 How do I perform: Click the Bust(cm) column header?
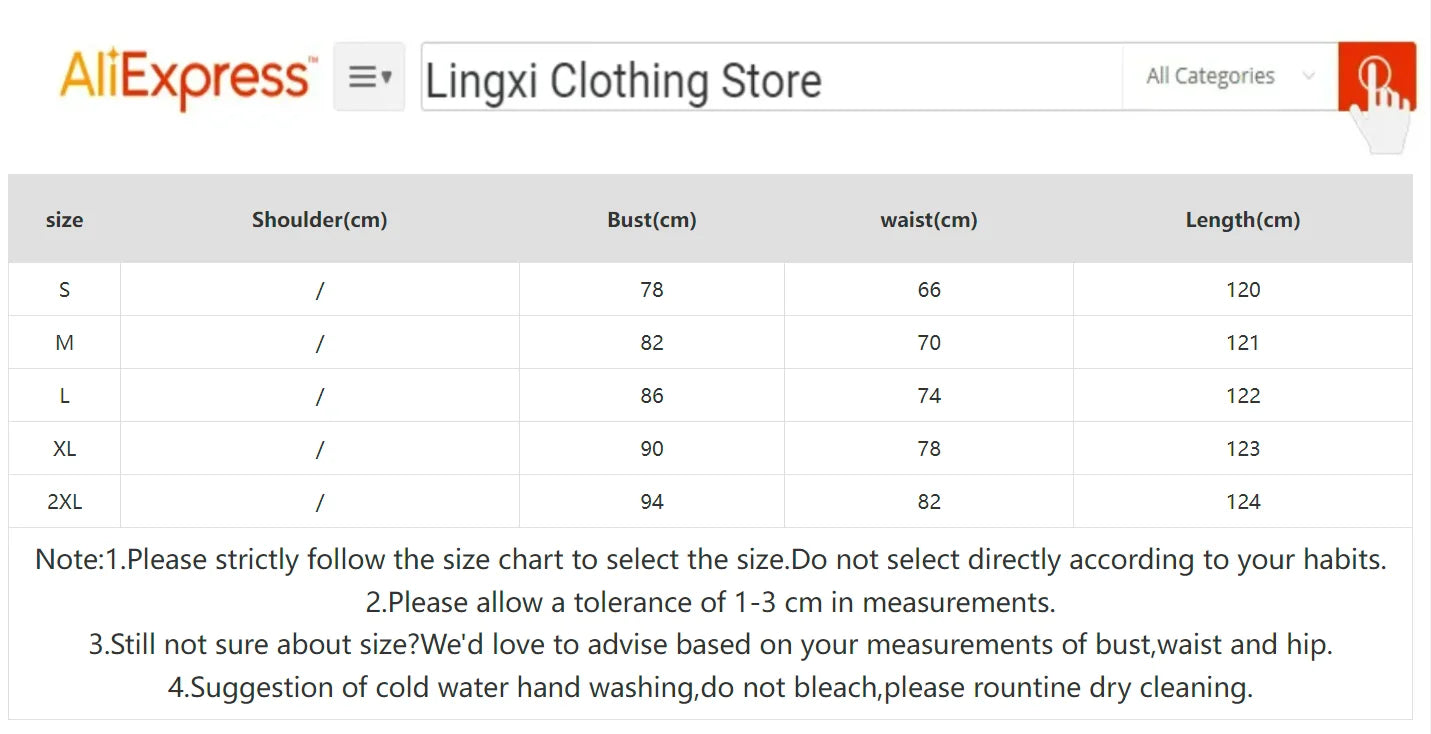pyautogui.click(x=652, y=219)
